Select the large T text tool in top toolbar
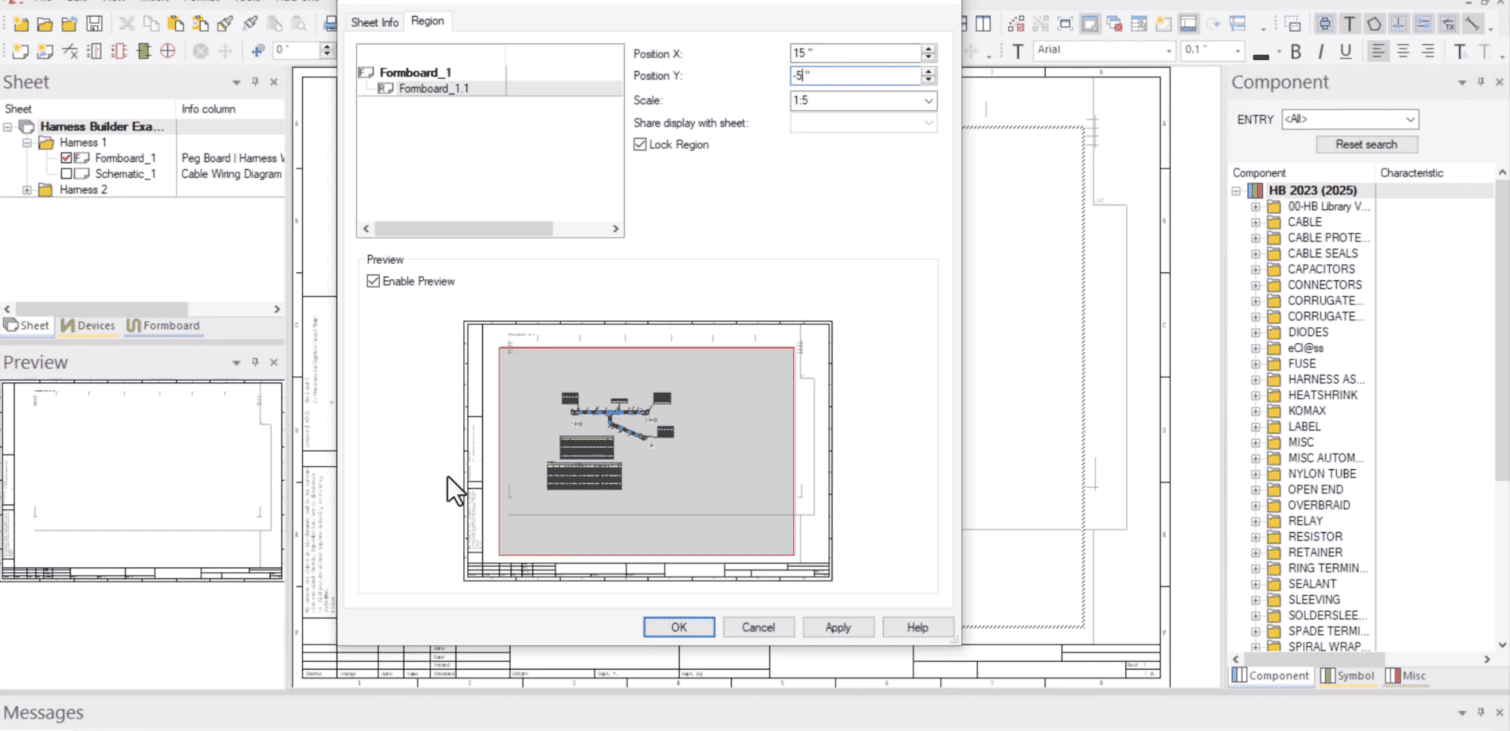Viewport: 1510px width, 731px height. 1350,24
